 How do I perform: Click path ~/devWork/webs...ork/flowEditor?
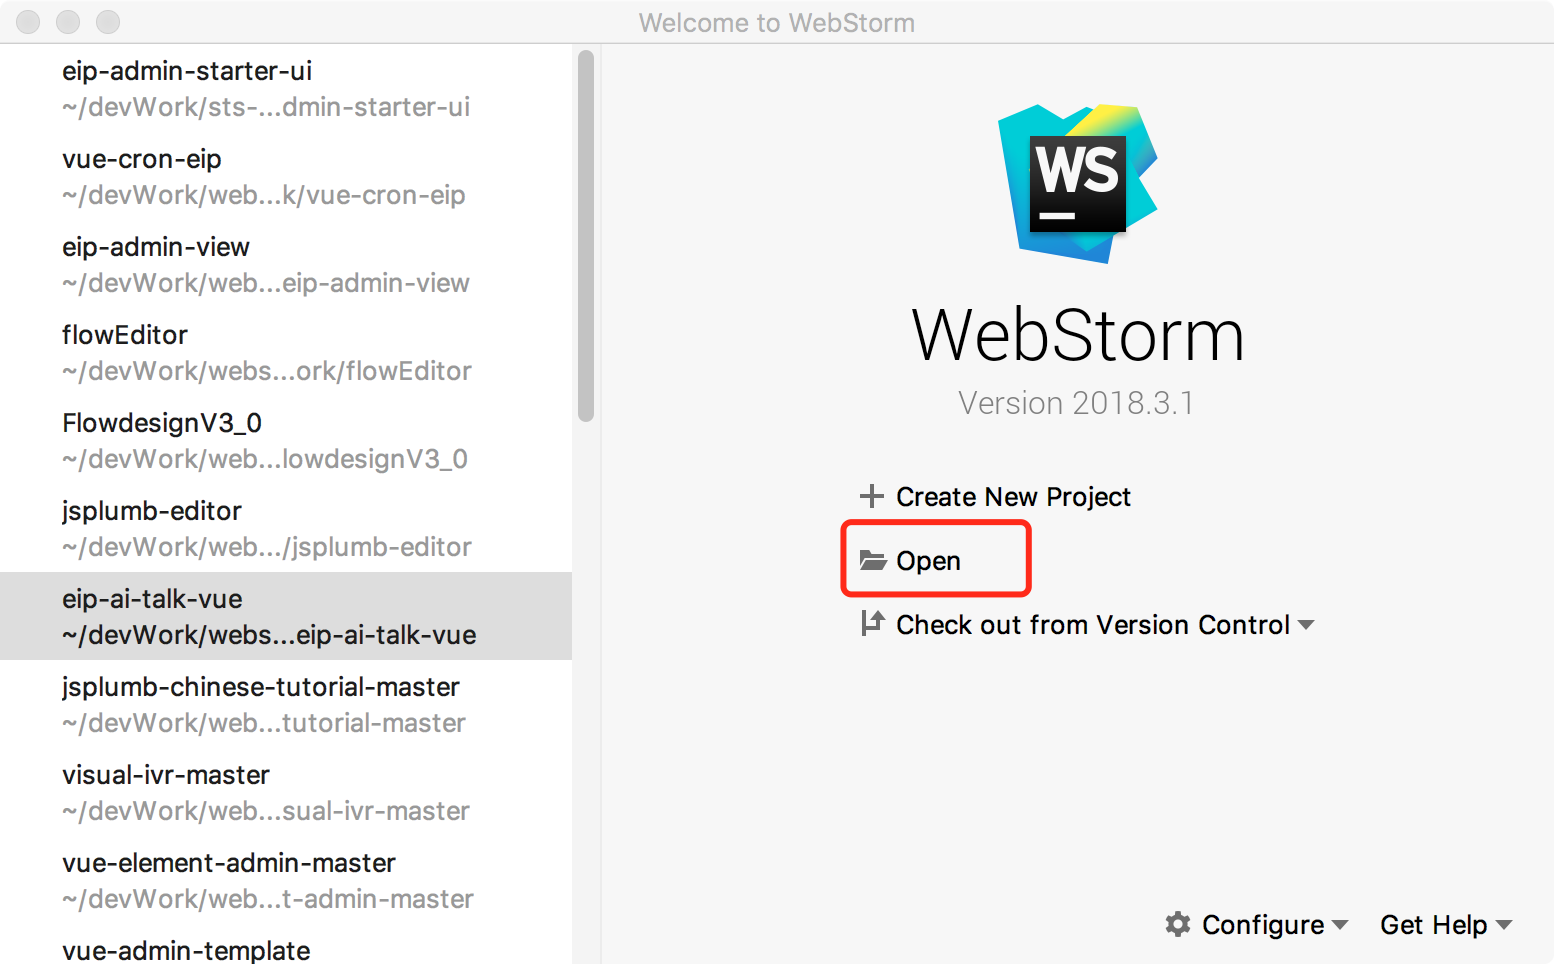(267, 371)
